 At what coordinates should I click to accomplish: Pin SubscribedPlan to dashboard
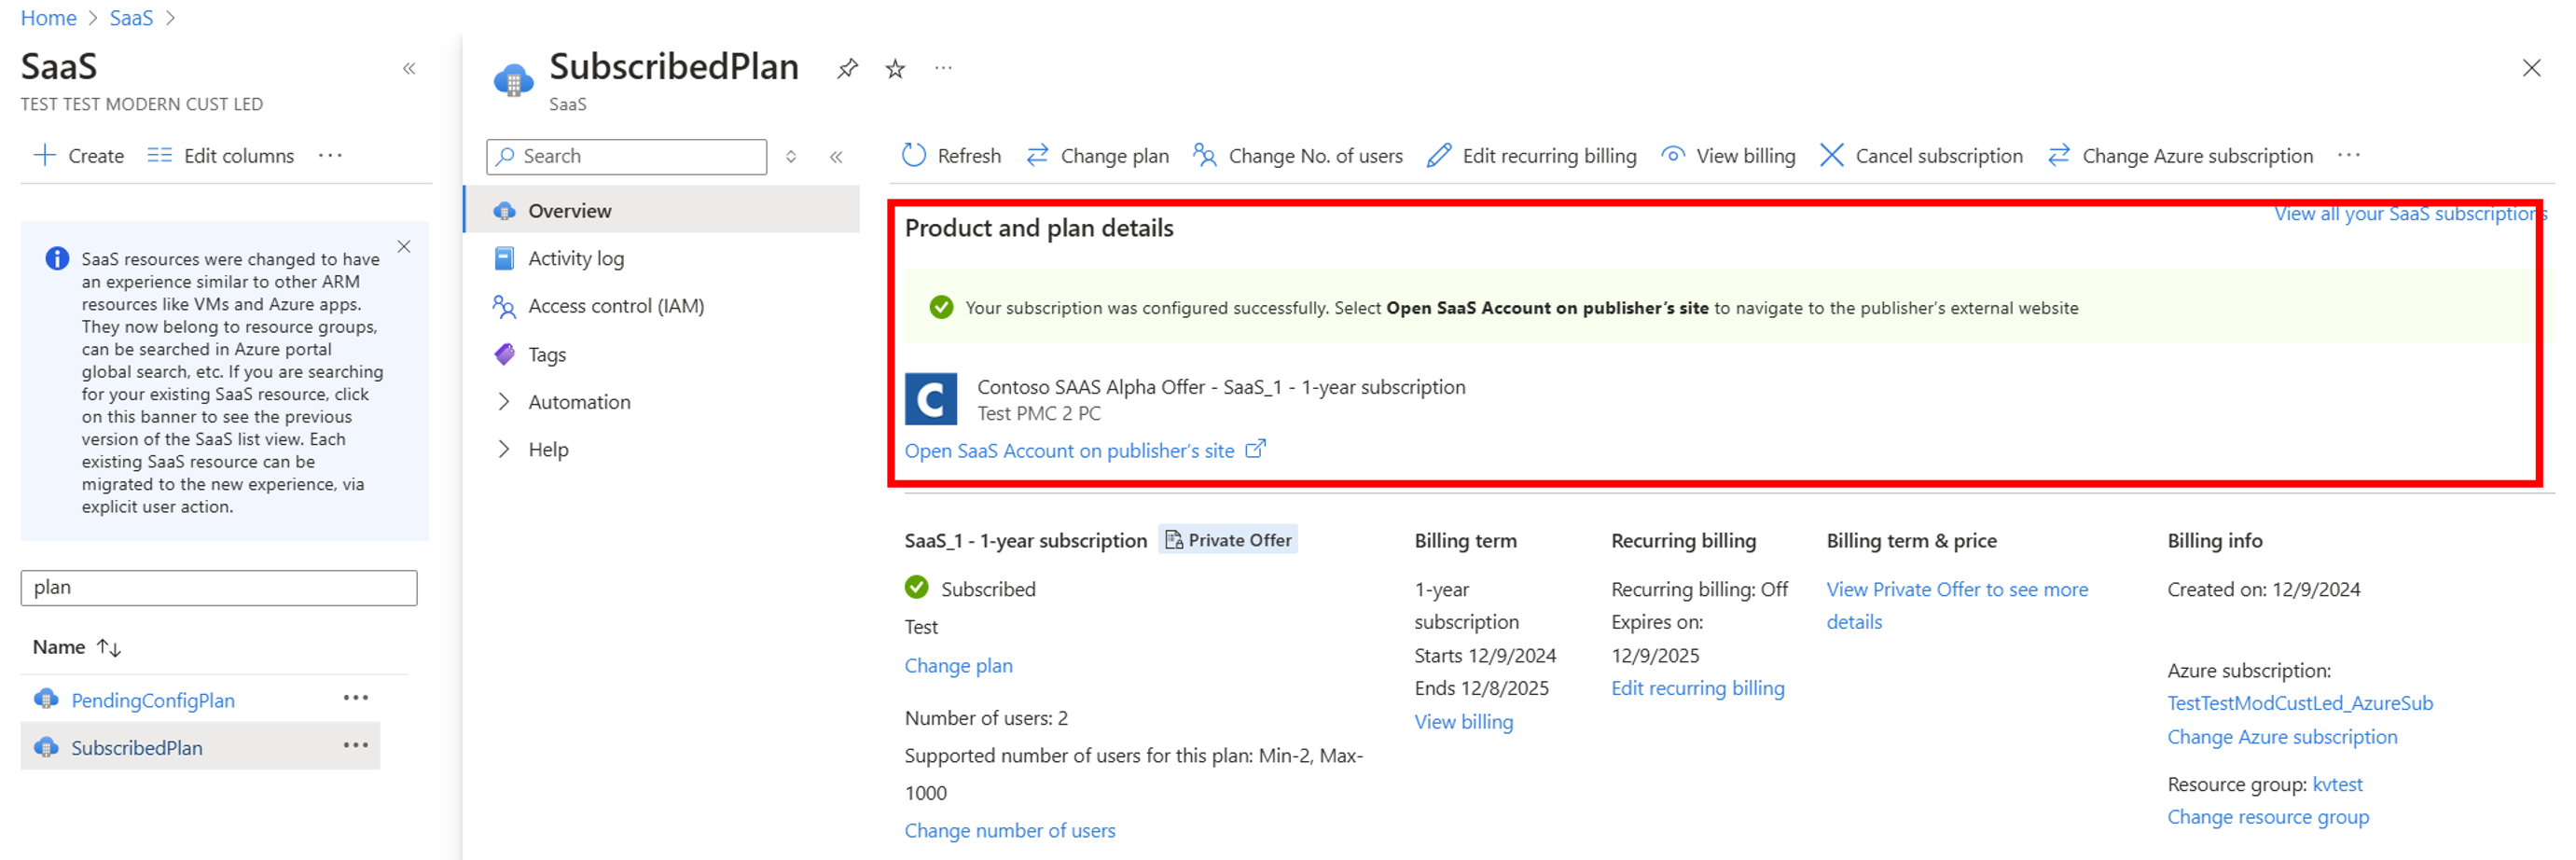coord(847,68)
